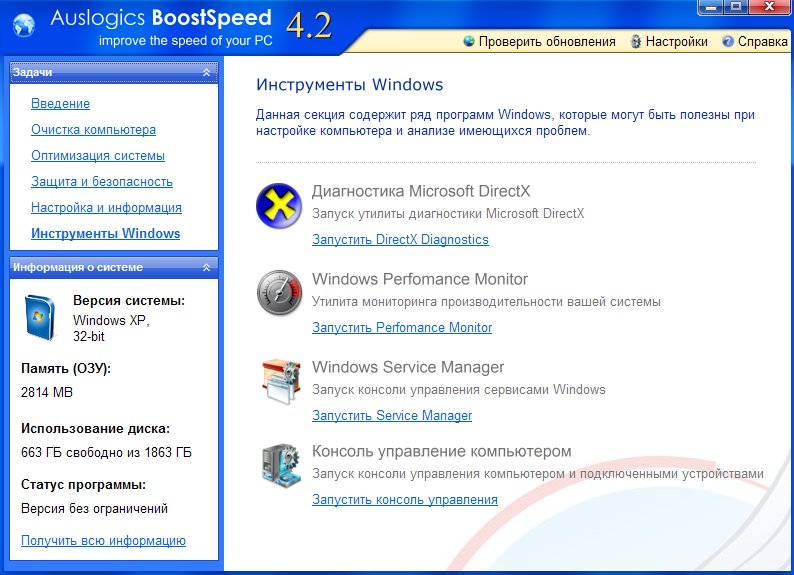Collapse the Информация о системе panel
This screenshot has height=575, width=794.
click(206, 267)
